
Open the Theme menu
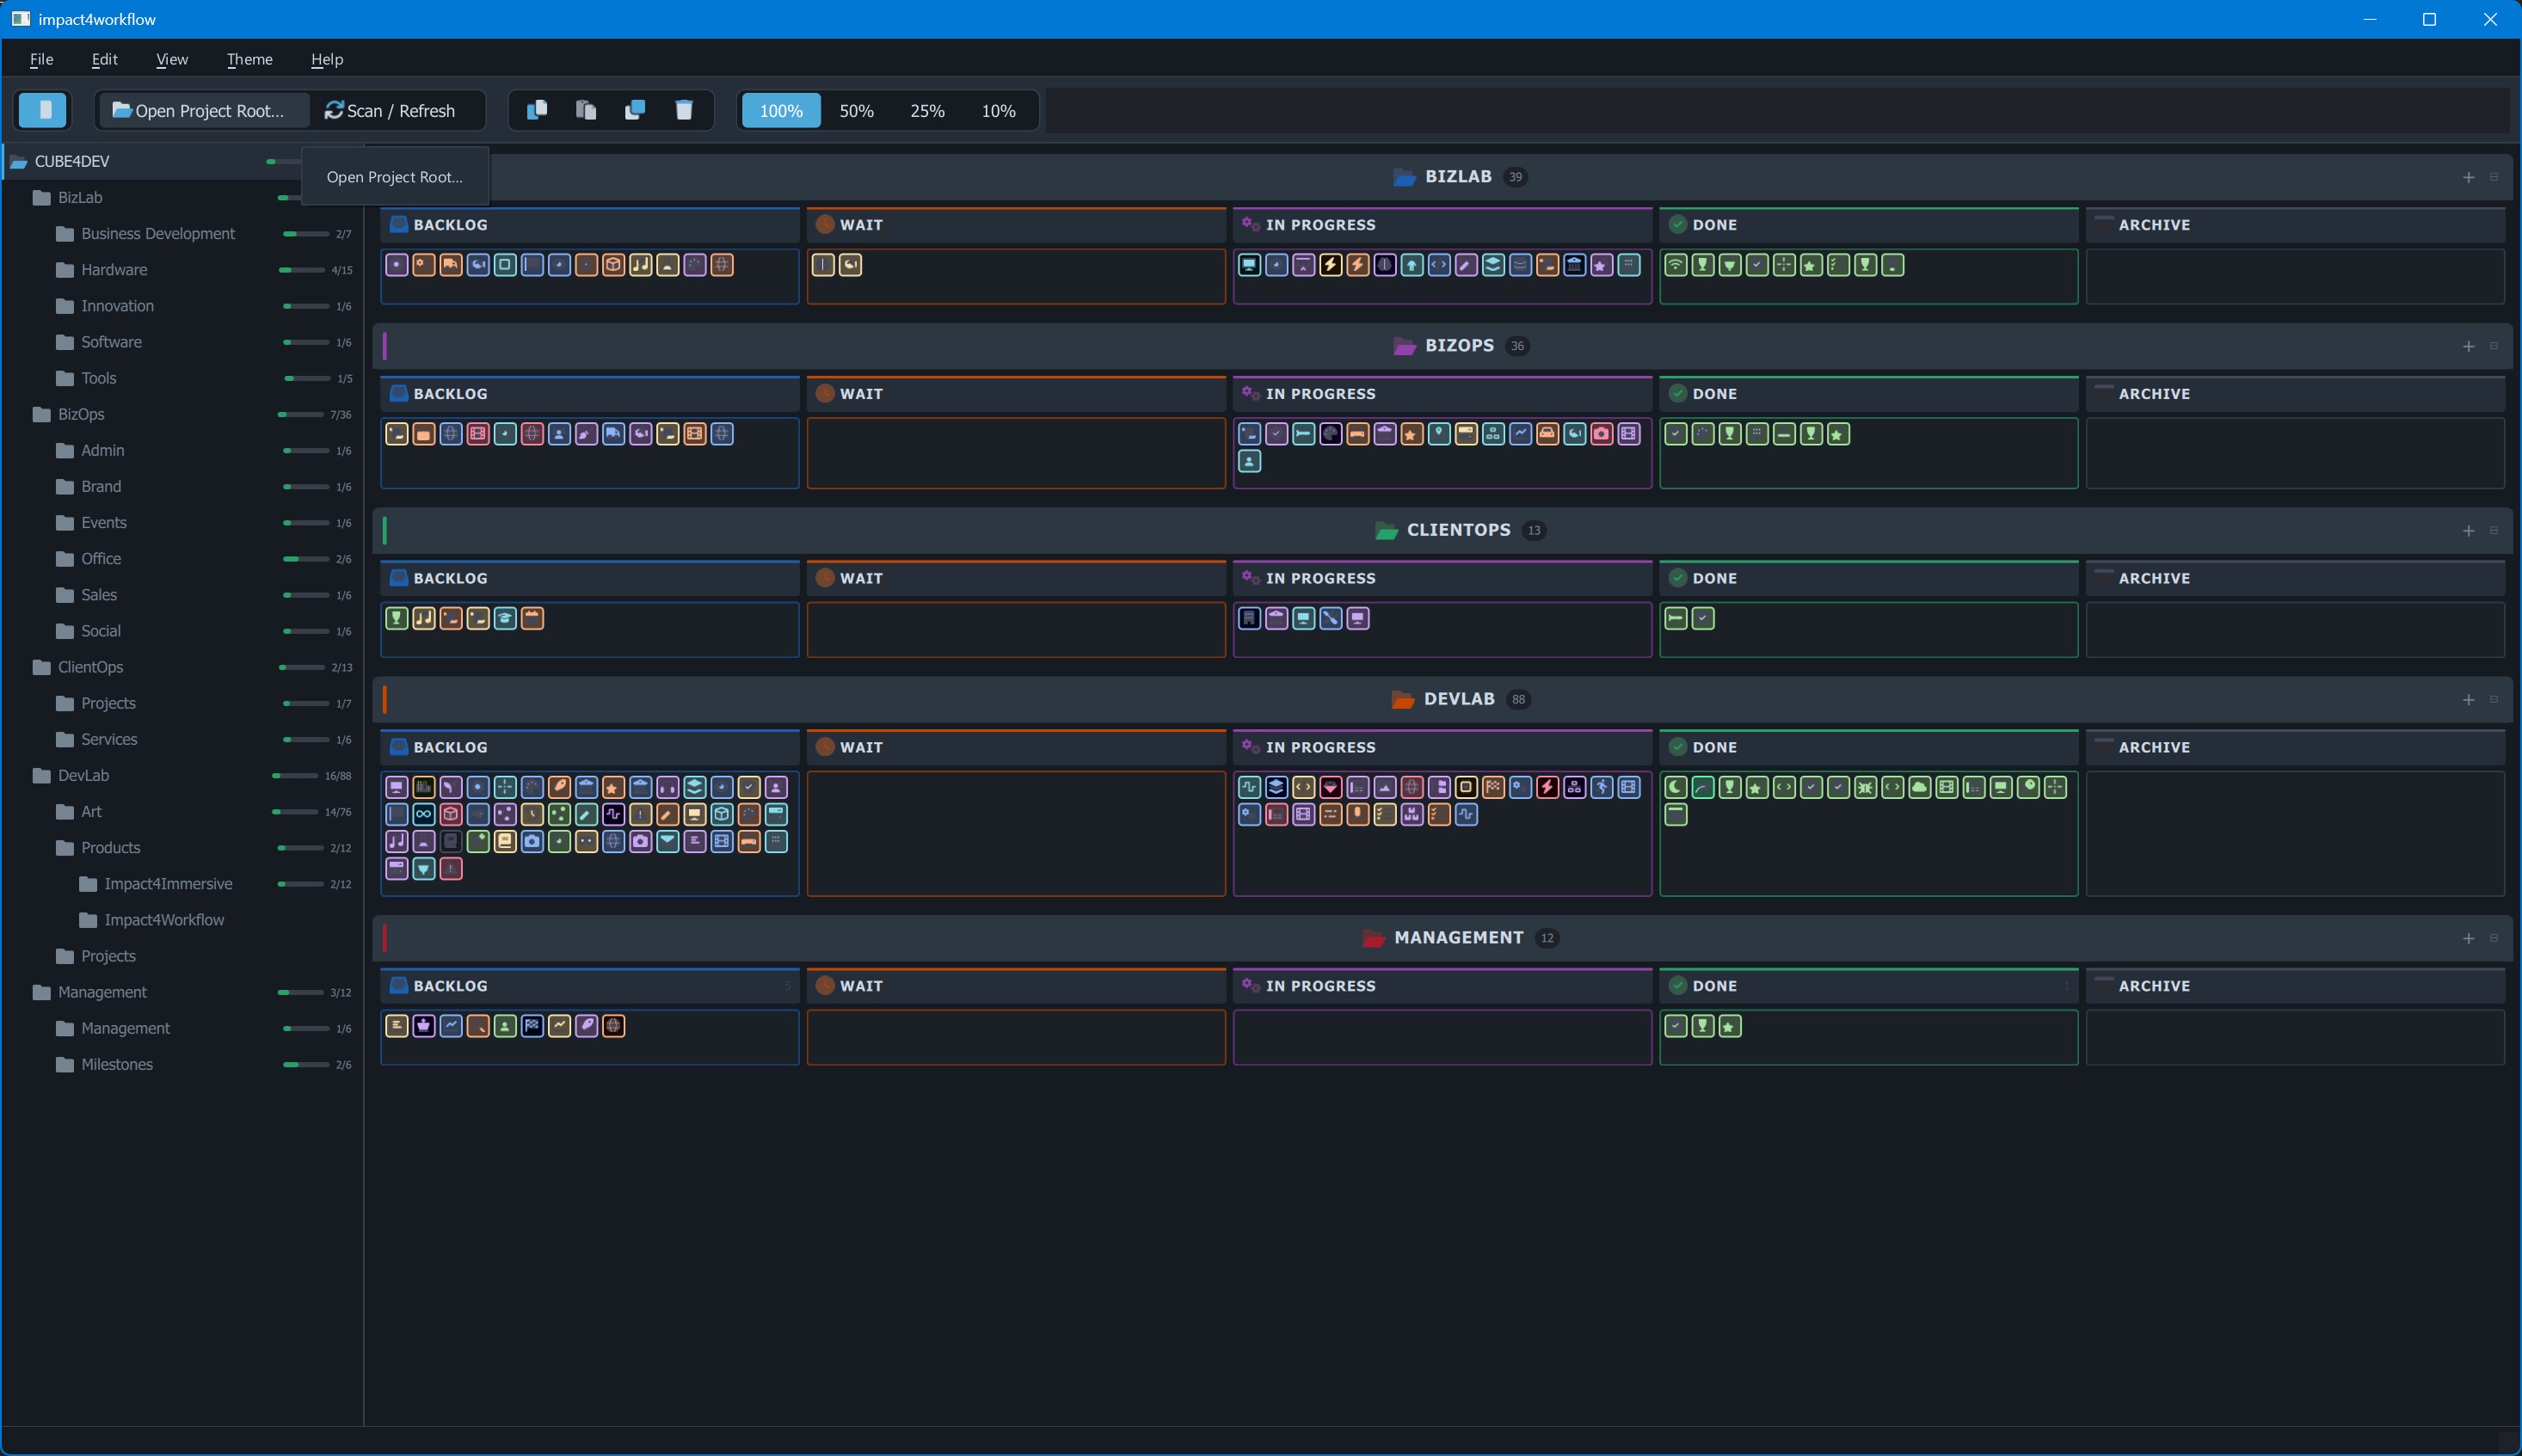[249, 59]
